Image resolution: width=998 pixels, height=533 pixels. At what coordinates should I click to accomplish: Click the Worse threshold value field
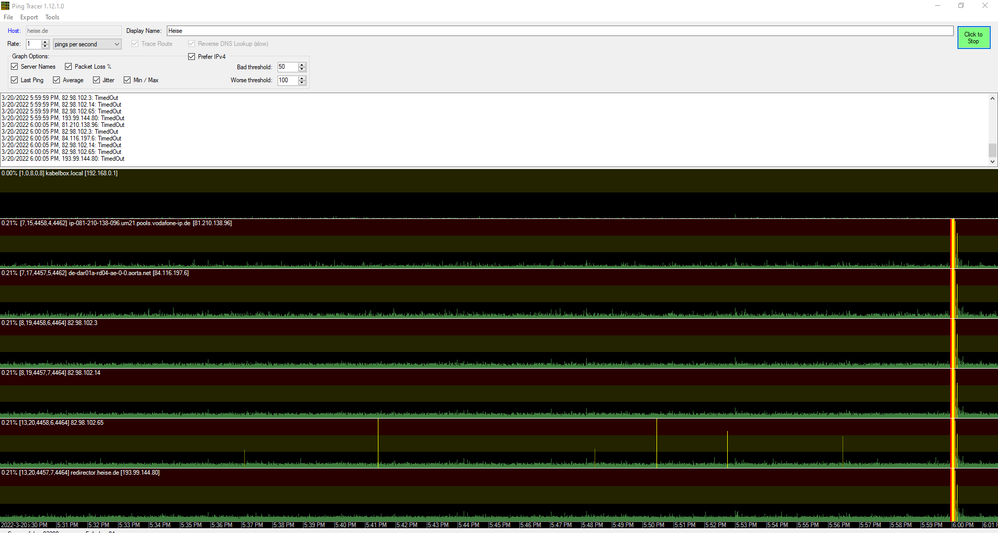tap(287, 80)
